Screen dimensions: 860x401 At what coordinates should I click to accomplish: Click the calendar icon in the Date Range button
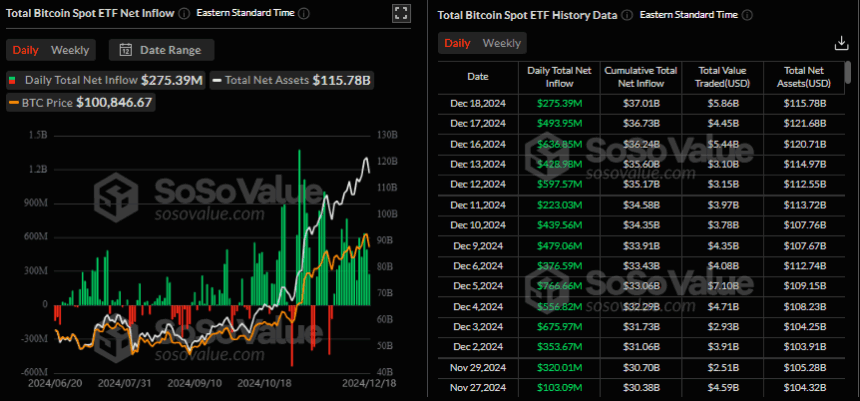[126, 50]
